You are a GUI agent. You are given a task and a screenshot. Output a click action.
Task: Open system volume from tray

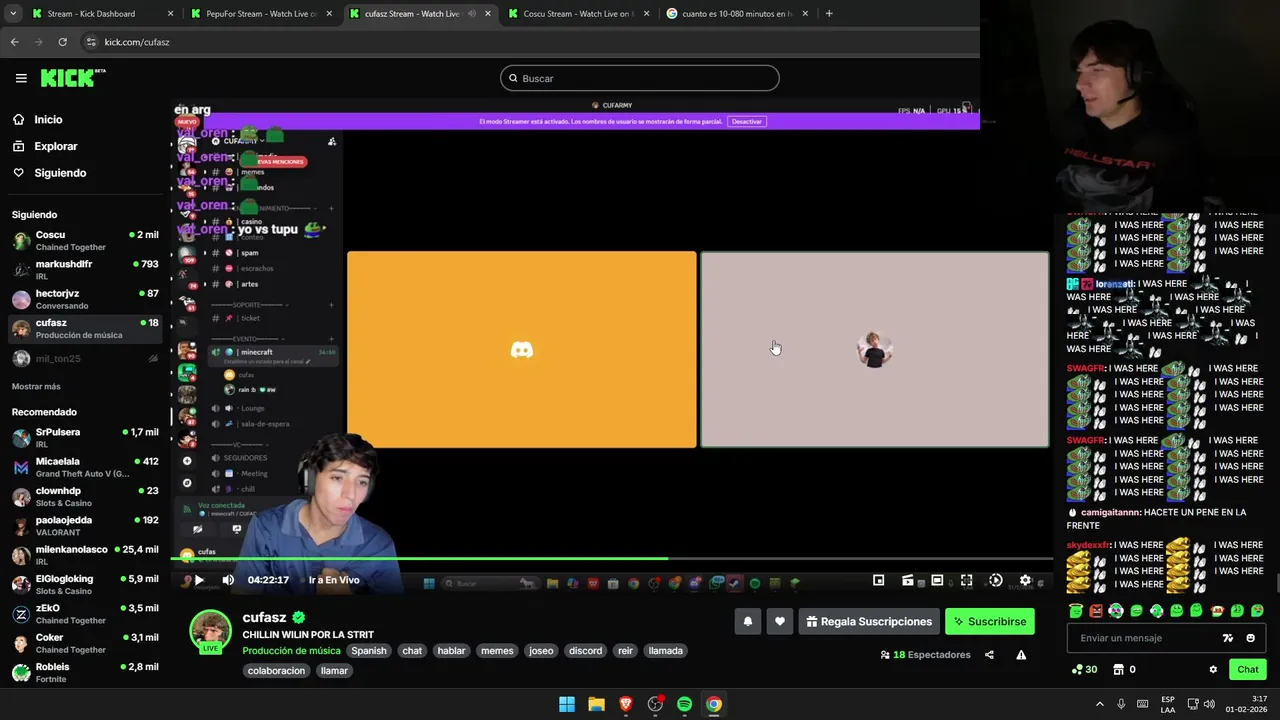[1209, 704]
